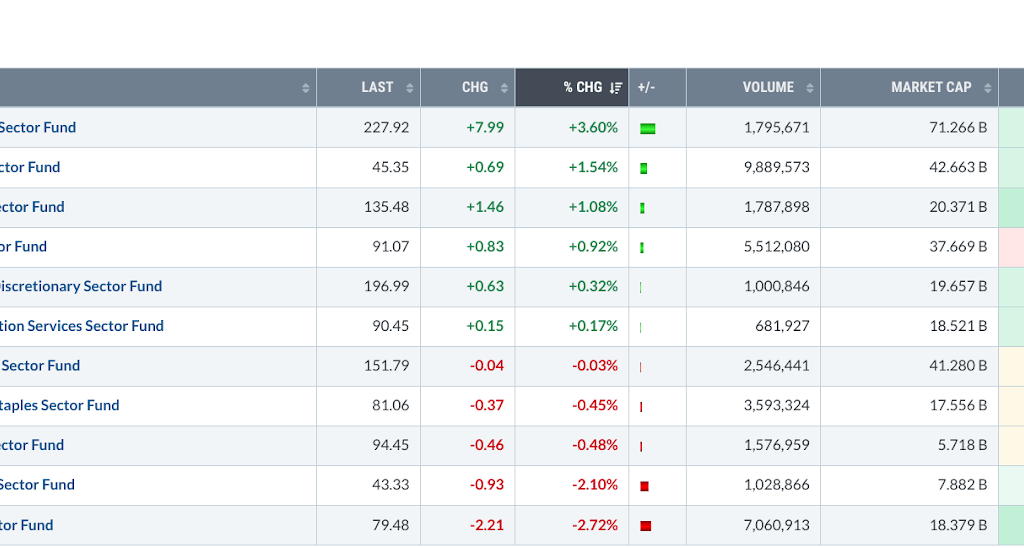Viewport: 1024px width, 548px height.
Task: Open Discretionary Sector Fund link
Action: [81, 286]
